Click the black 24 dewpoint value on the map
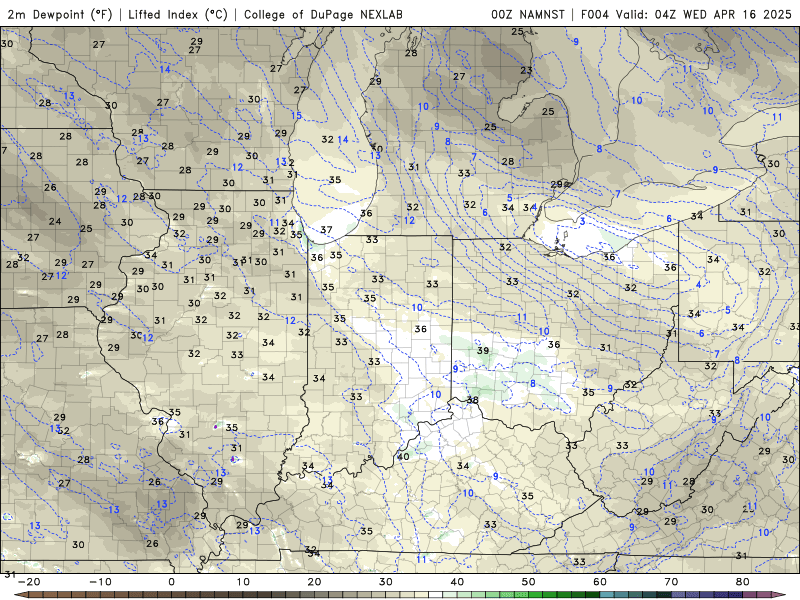Screen dimensions: 800x600 55,221
